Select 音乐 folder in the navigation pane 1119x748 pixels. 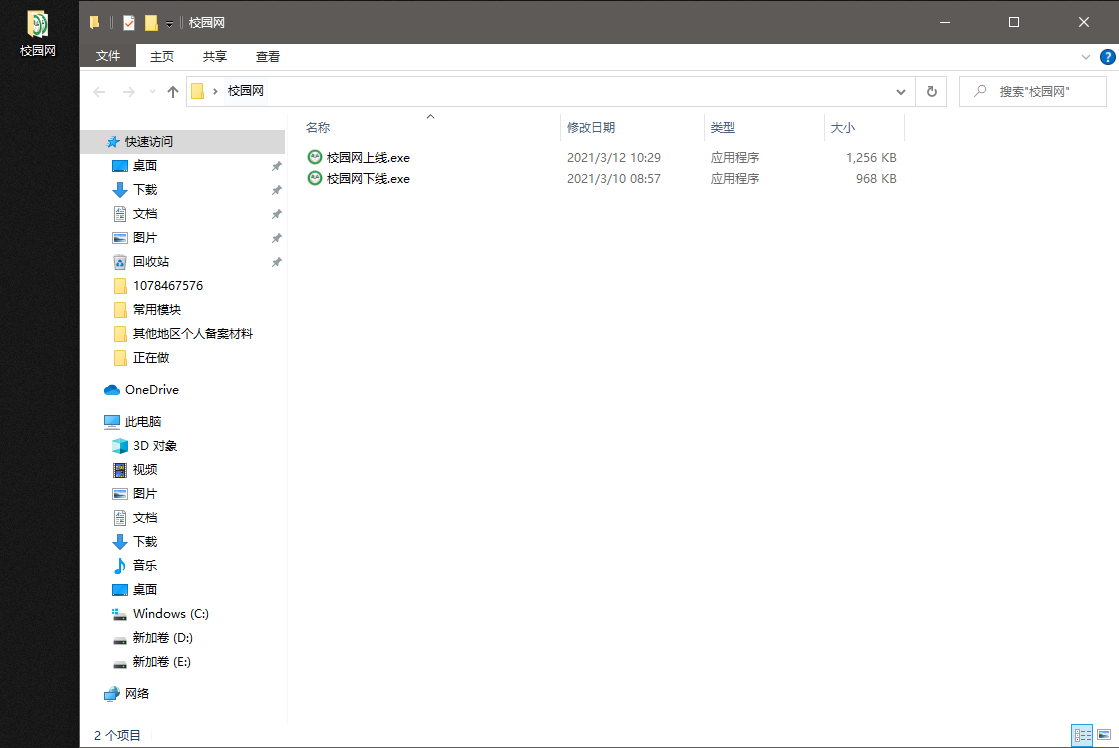(144, 566)
